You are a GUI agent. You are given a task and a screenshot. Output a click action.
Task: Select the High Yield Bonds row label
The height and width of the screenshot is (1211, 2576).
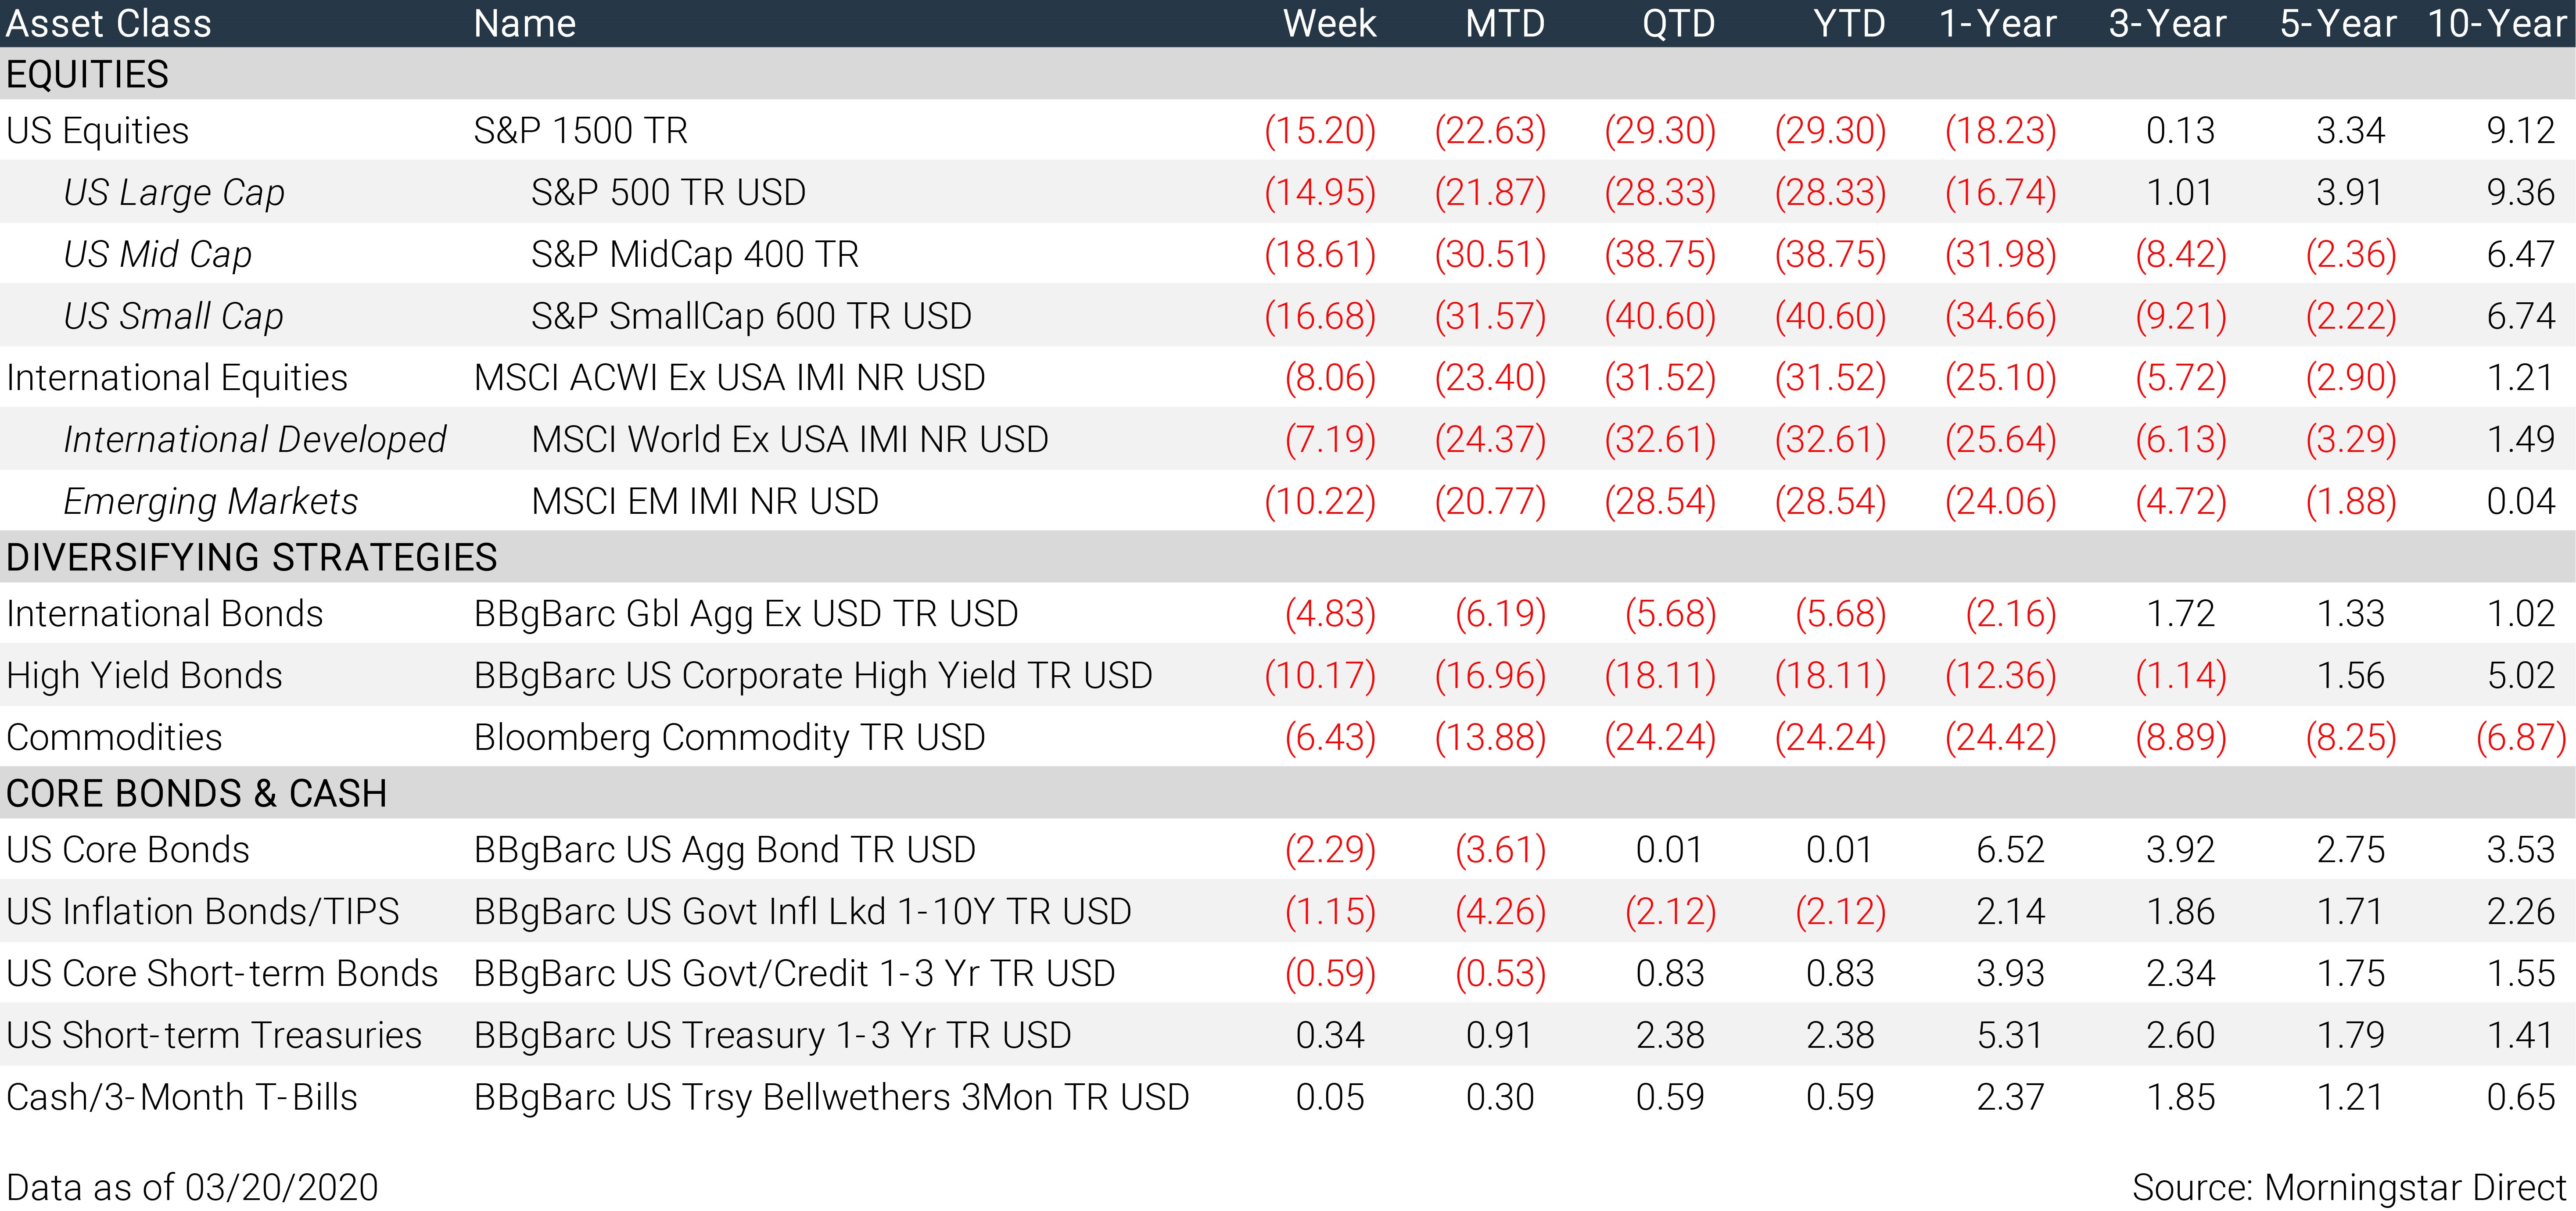tap(144, 675)
